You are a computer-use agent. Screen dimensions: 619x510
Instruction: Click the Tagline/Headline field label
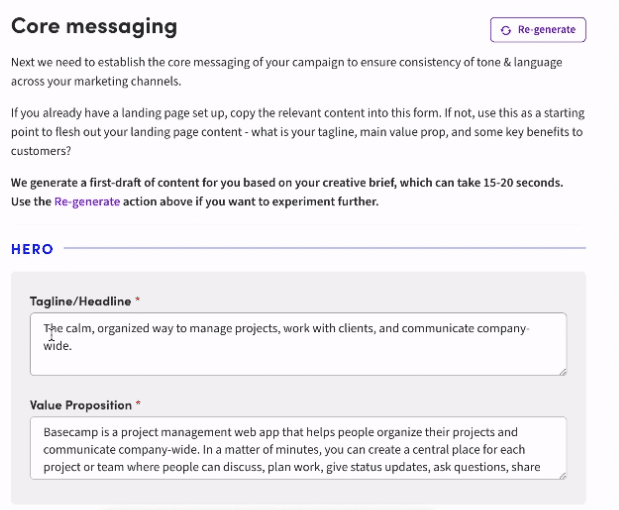[80, 301]
